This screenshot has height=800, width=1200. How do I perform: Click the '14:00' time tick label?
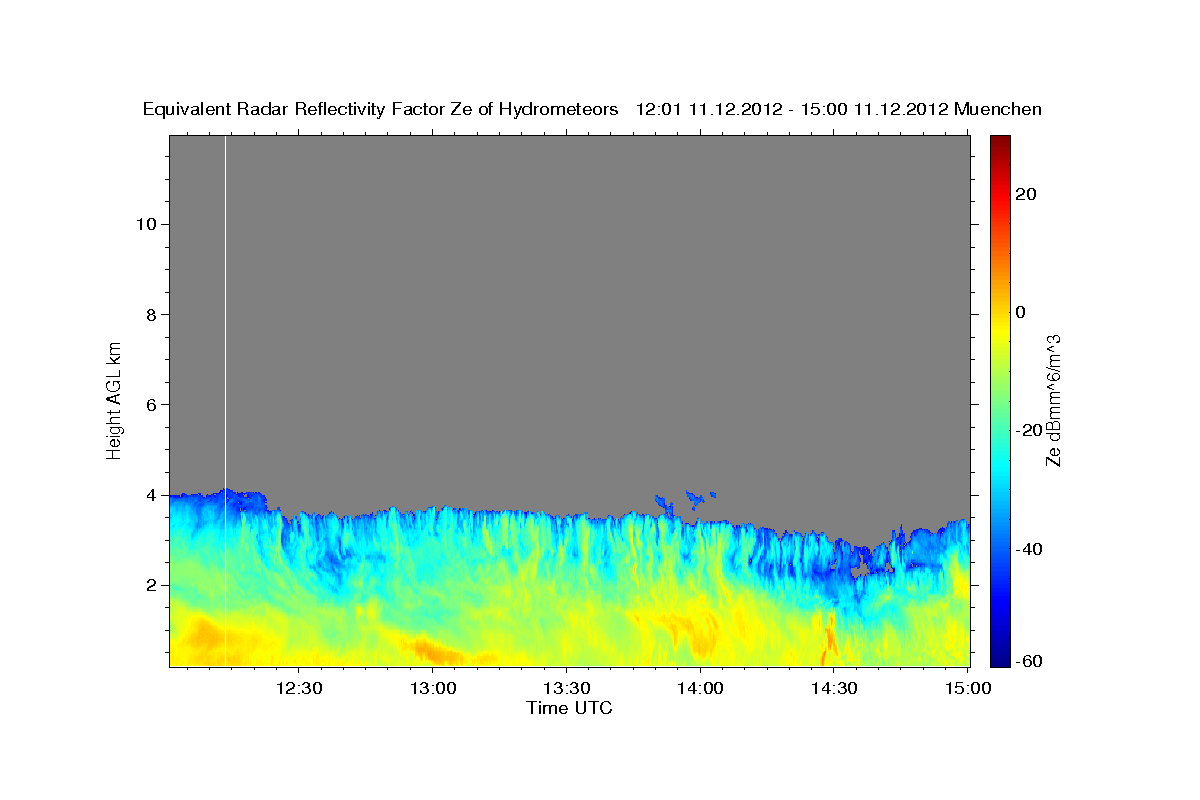pos(700,688)
